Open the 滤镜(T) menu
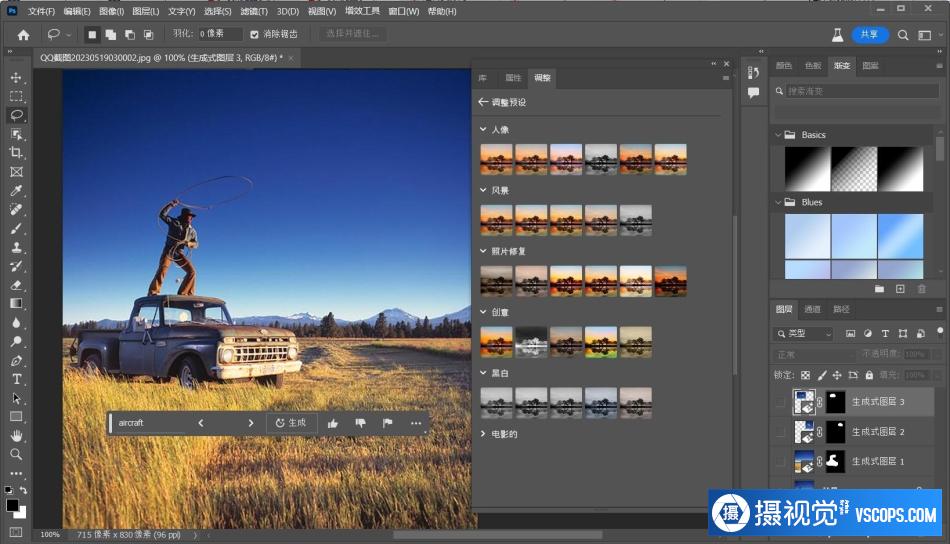 (x=254, y=12)
